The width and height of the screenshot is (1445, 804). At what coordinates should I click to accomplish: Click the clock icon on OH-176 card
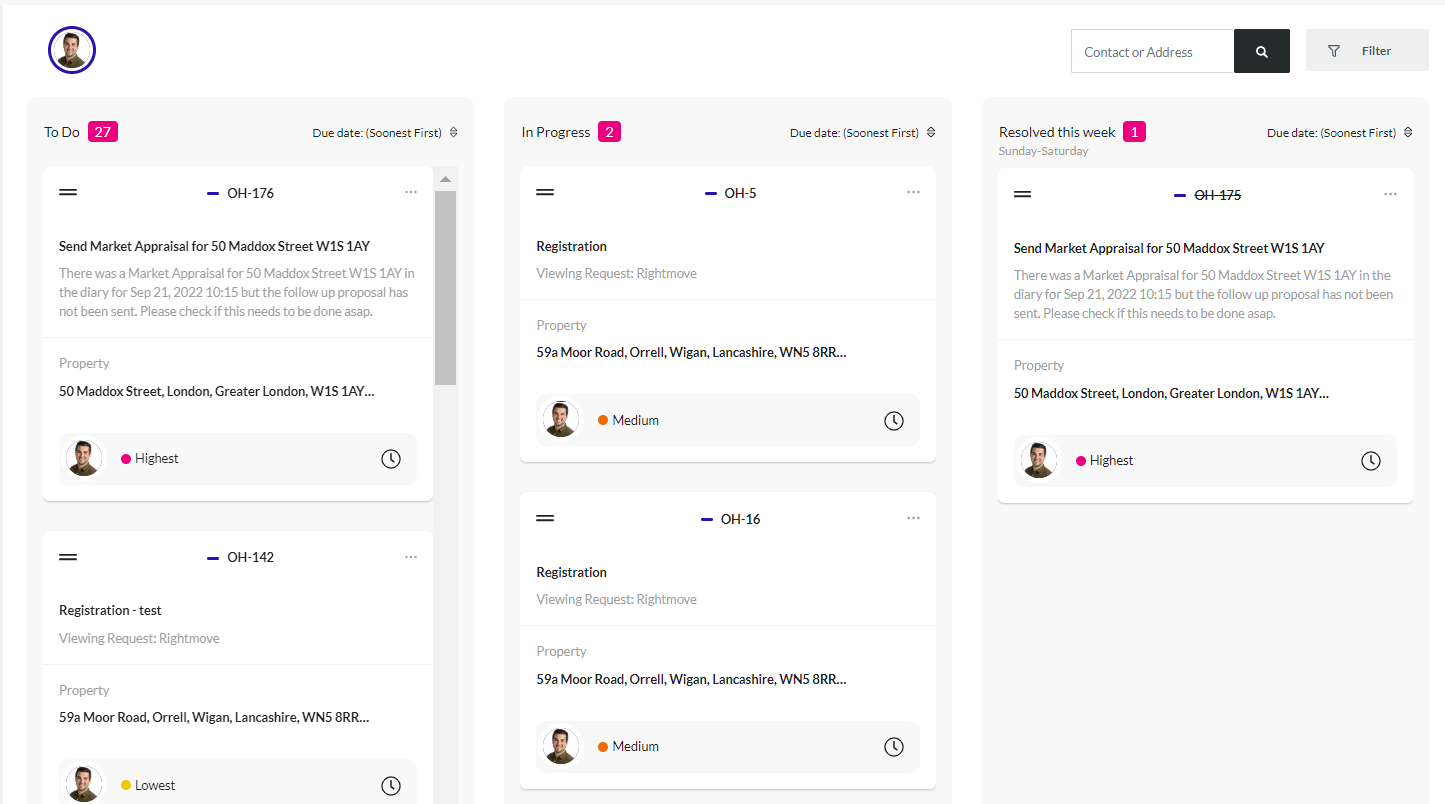pyautogui.click(x=391, y=459)
